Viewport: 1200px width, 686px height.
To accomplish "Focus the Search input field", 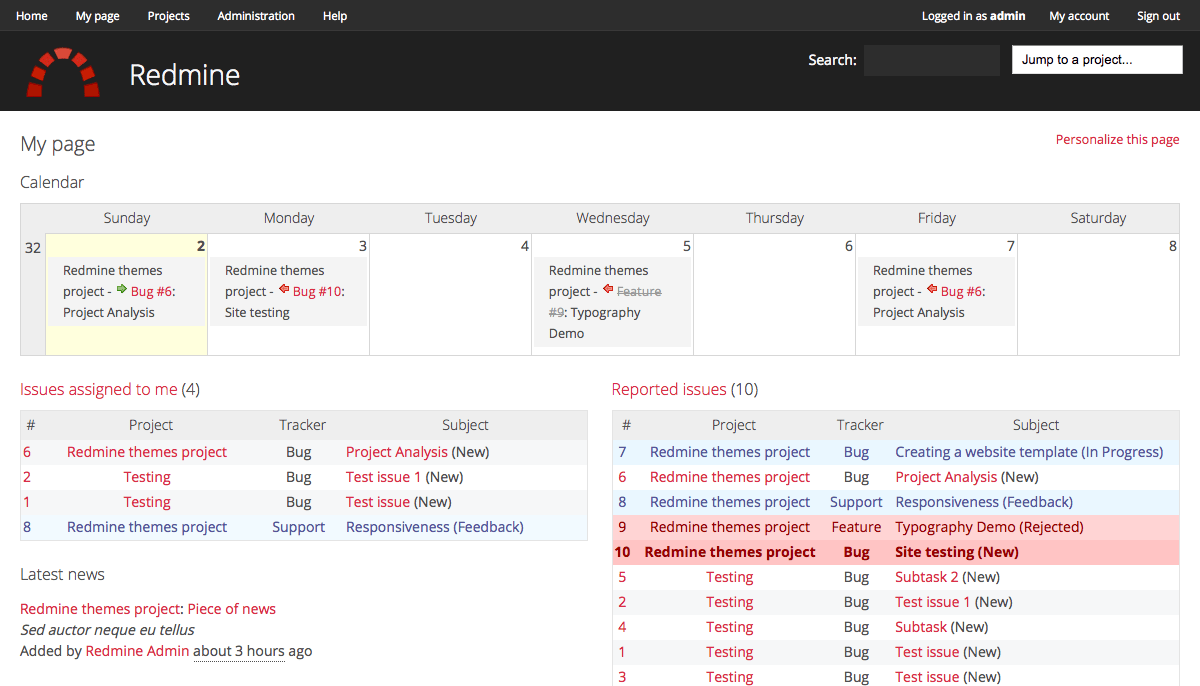I will tap(932, 60).
